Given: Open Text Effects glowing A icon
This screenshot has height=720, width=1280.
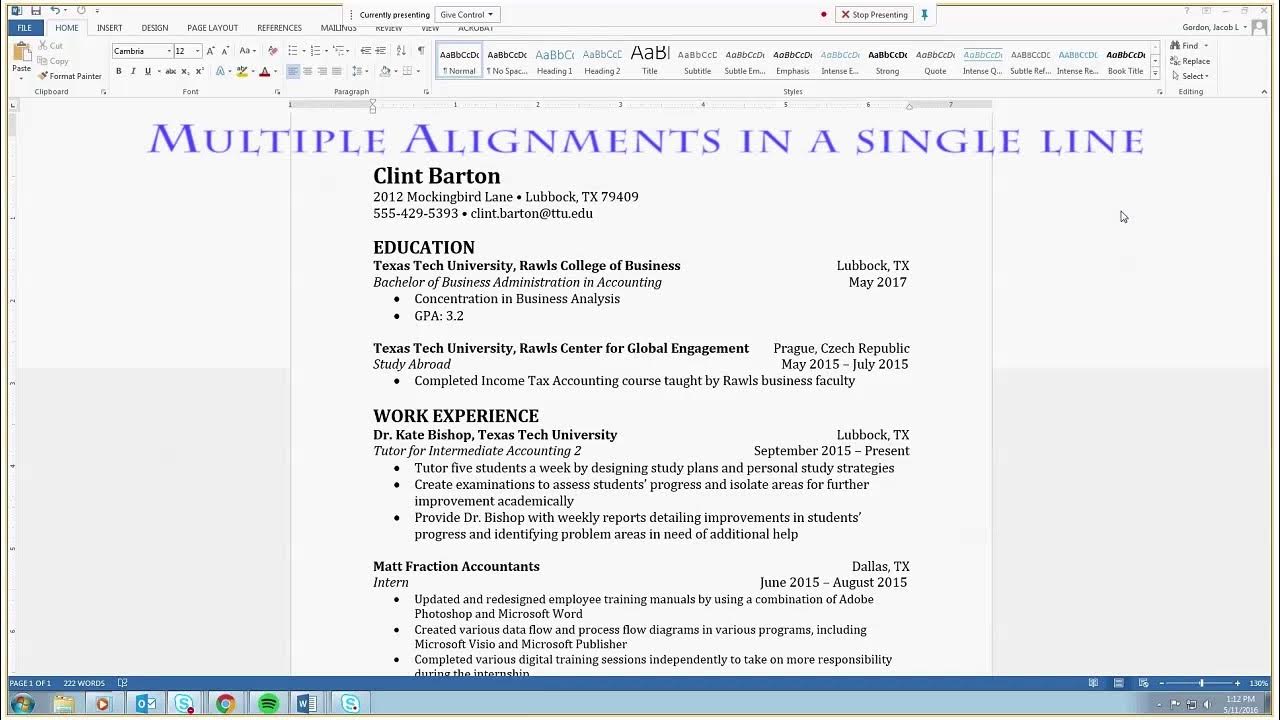Looking at the screenshot, I should [221, 71].
